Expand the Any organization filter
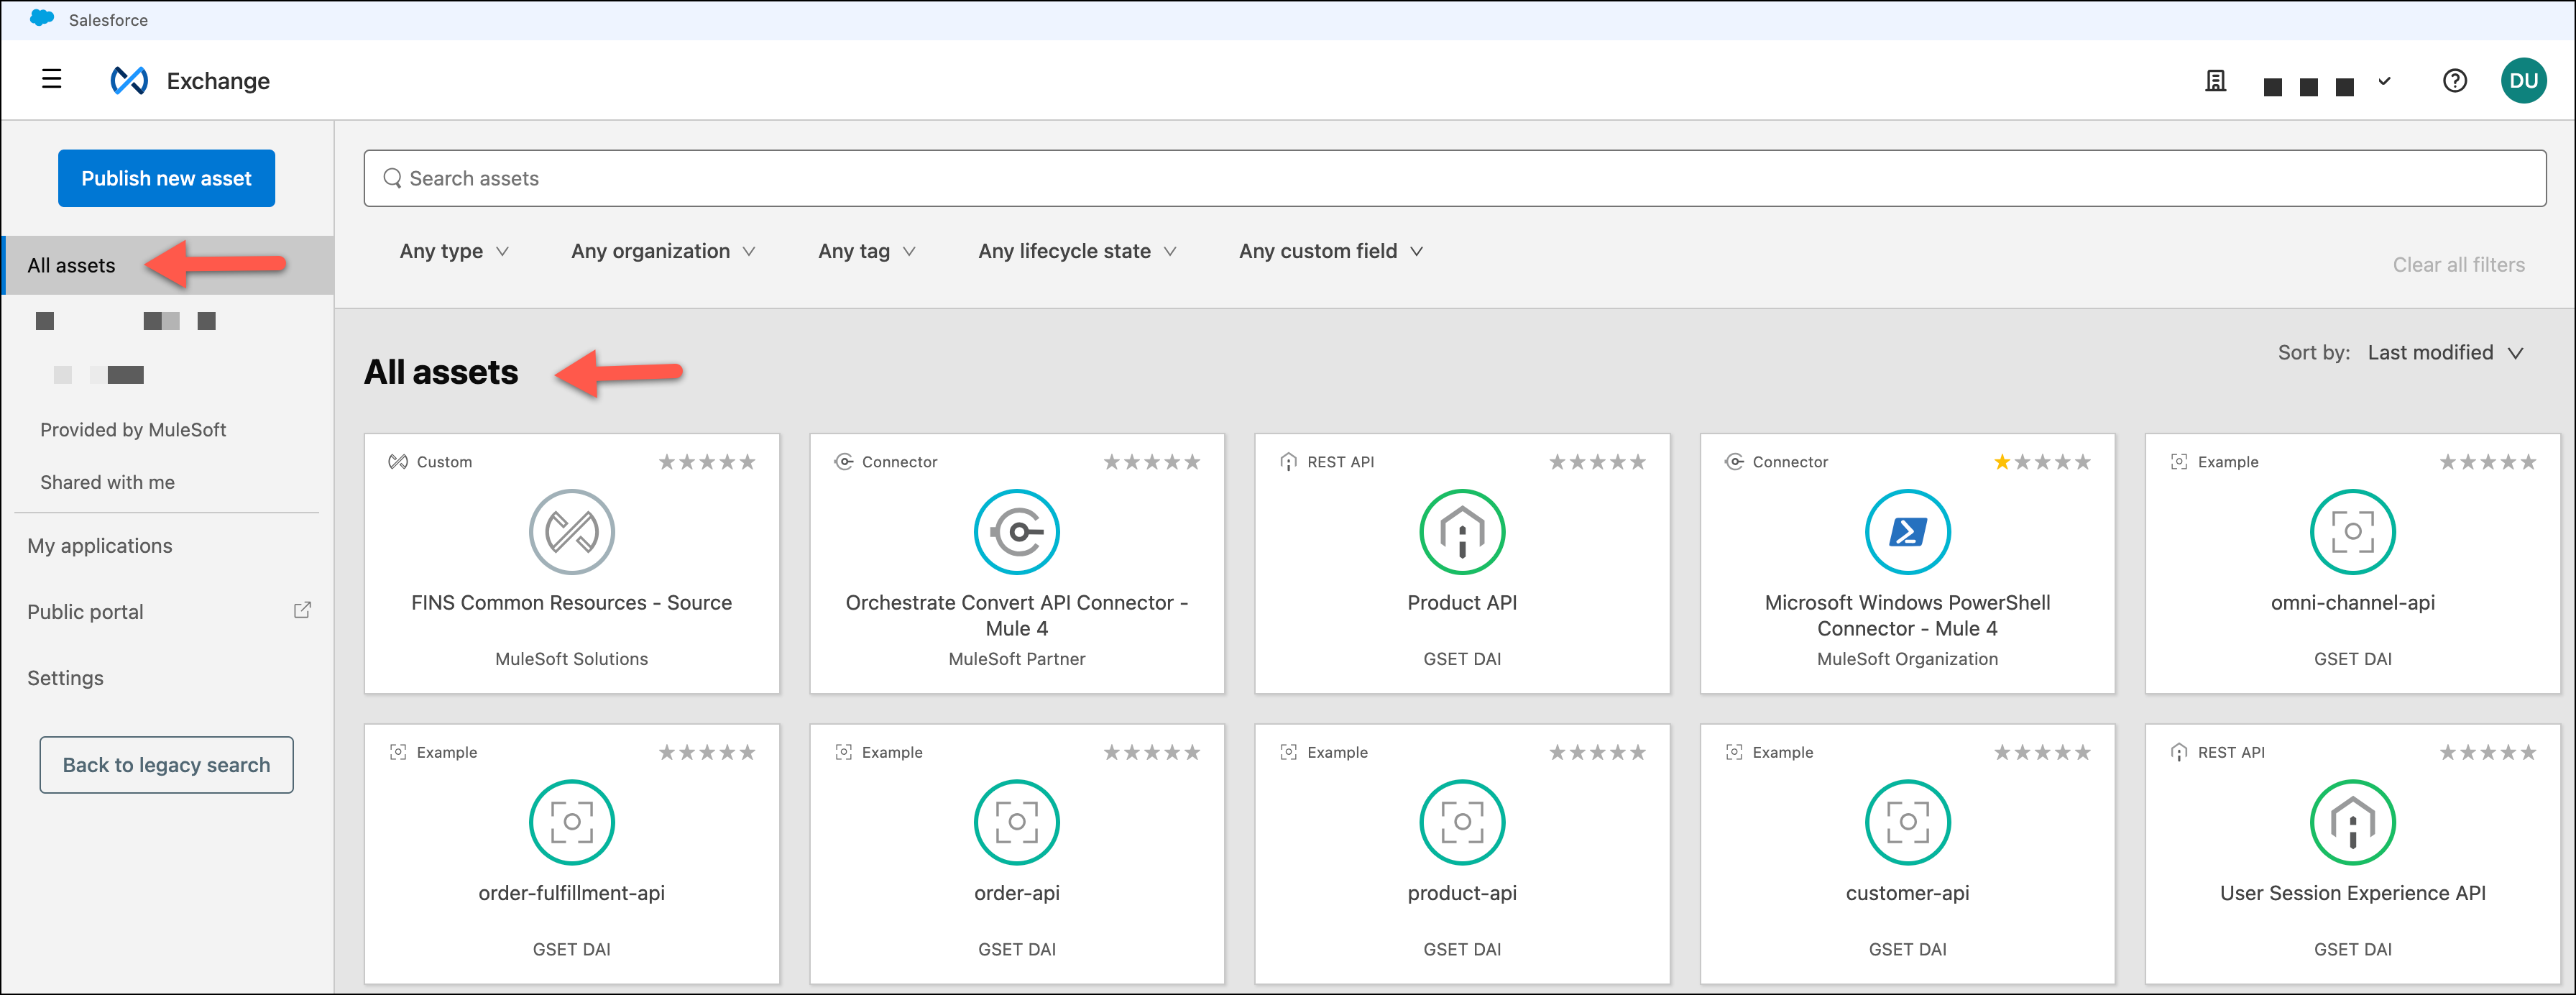The height and width of the screenshot is (995, 2576). (663, 251)
